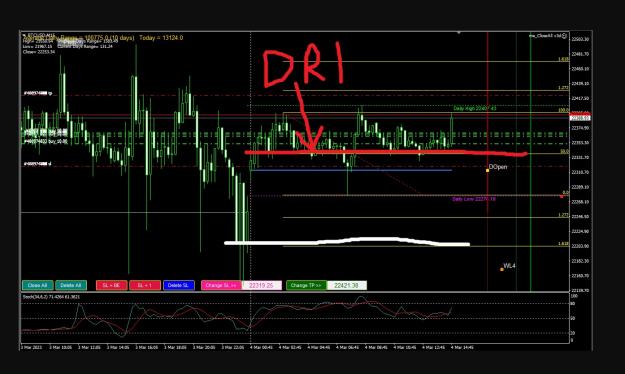Click the Today = 13124.0 range text

pos(161,38)
